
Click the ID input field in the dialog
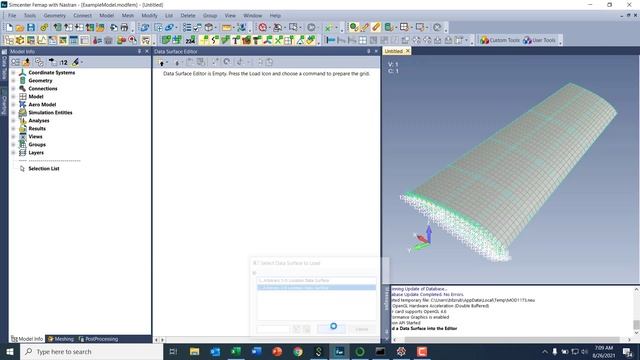click(x=273, y=329)
